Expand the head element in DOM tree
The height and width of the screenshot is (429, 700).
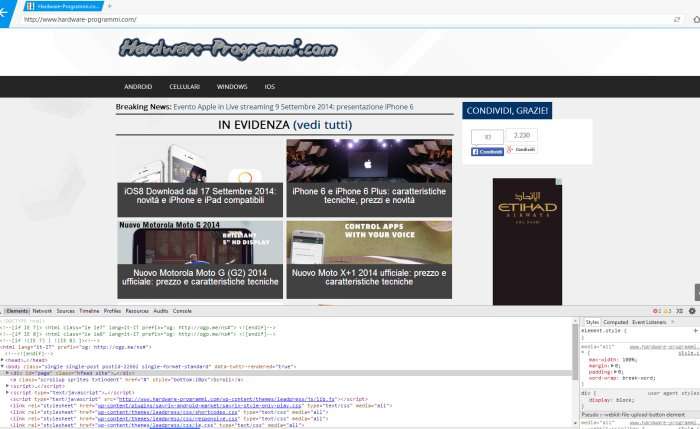pos(4,359)
